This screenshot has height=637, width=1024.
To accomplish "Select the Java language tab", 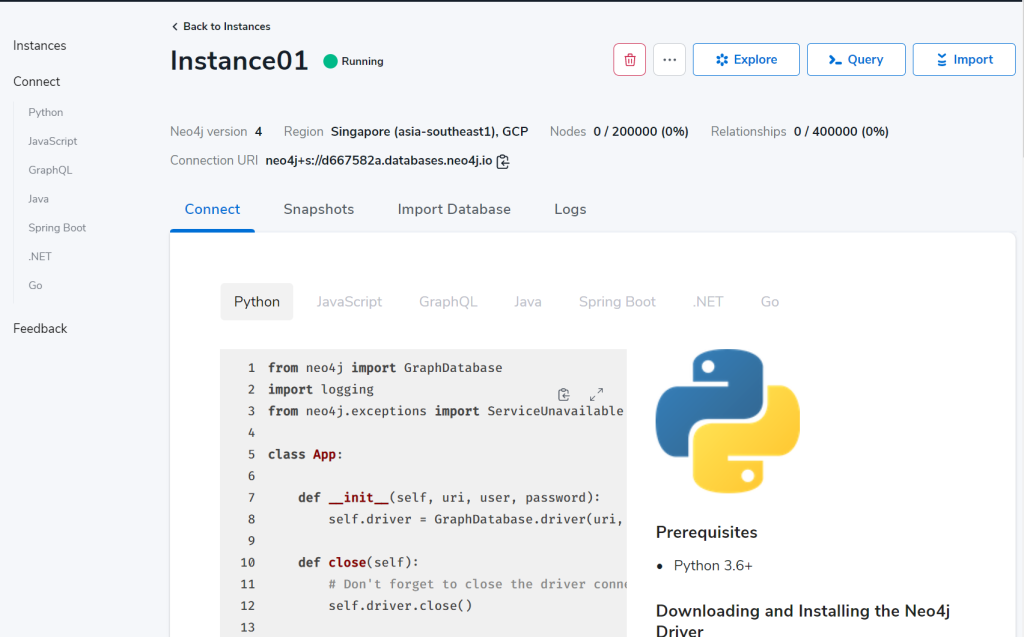I will 528,302.
